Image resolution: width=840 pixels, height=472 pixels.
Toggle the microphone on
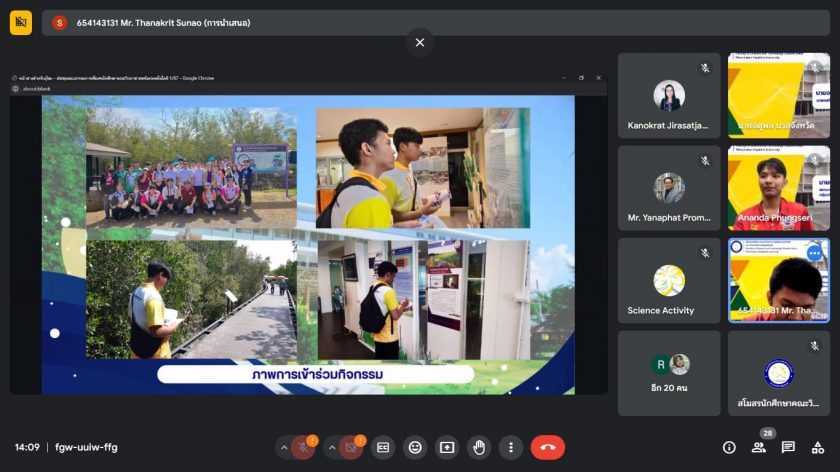304,447
